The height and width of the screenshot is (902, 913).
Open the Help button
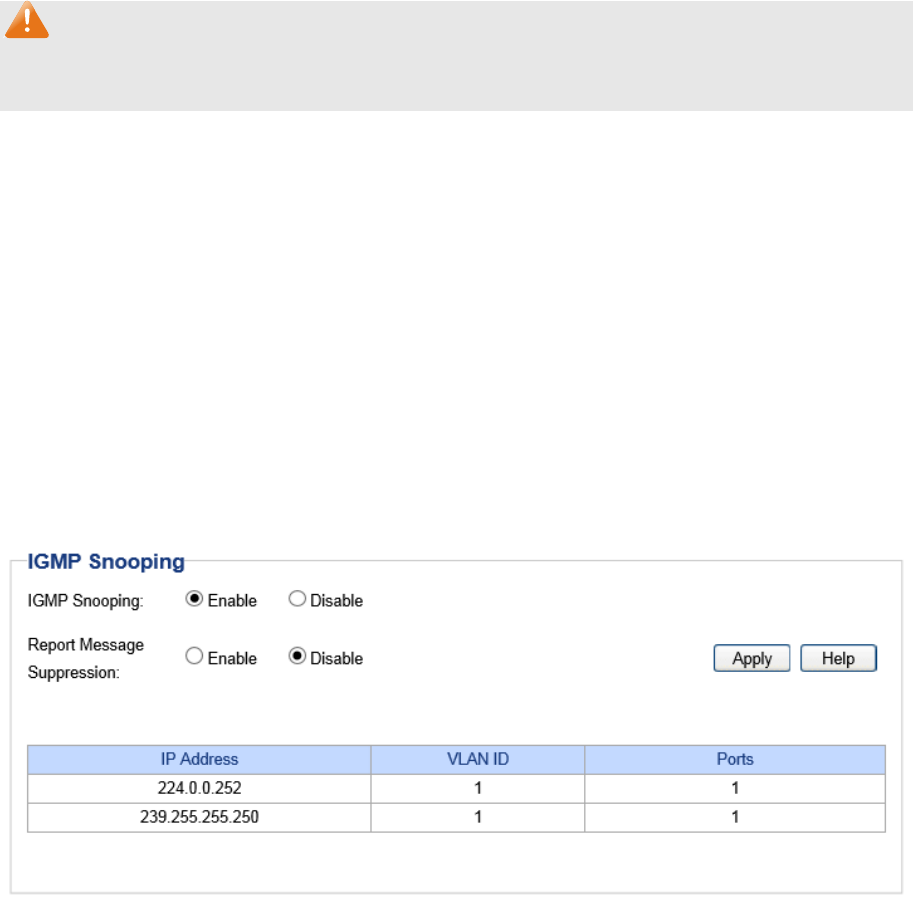tap(838, 658)
